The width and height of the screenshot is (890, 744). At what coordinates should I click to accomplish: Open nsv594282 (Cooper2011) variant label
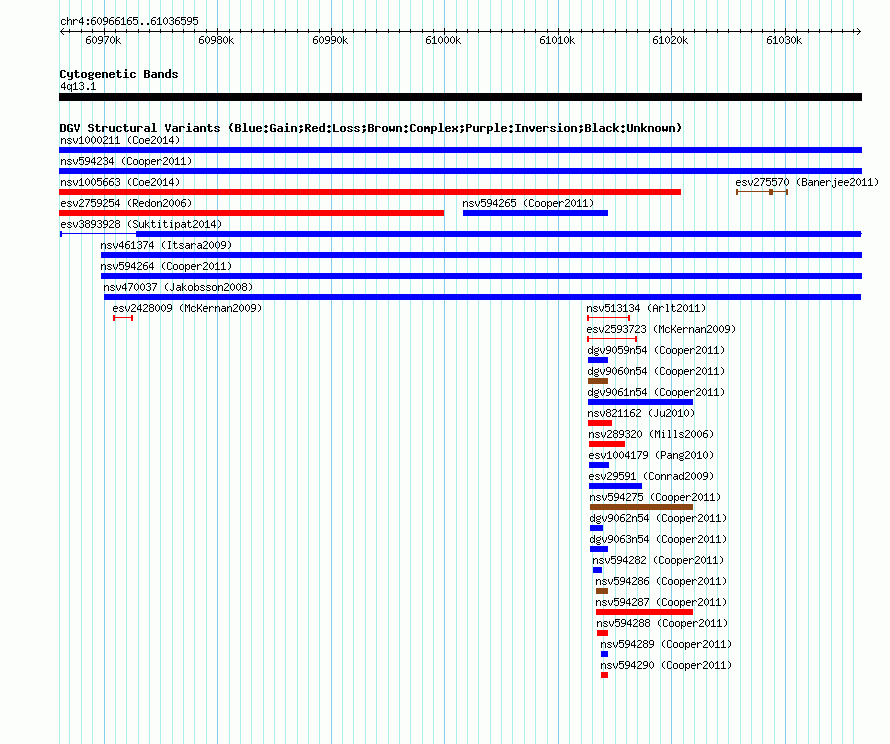coord(658,560)
